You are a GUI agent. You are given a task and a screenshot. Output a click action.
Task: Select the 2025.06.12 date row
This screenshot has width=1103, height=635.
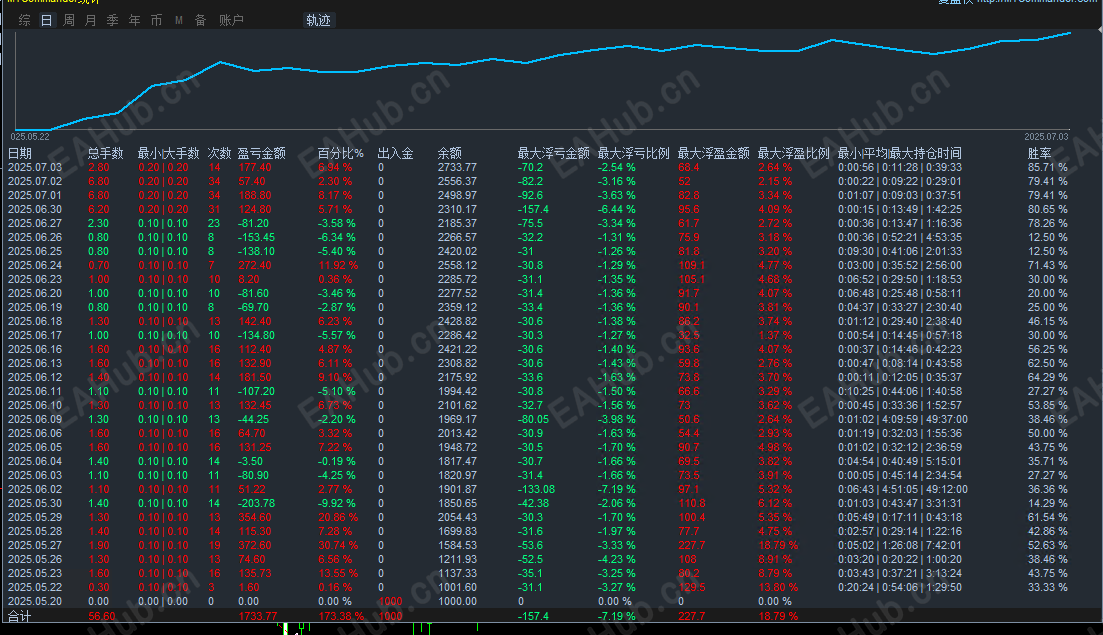[35, 377]
